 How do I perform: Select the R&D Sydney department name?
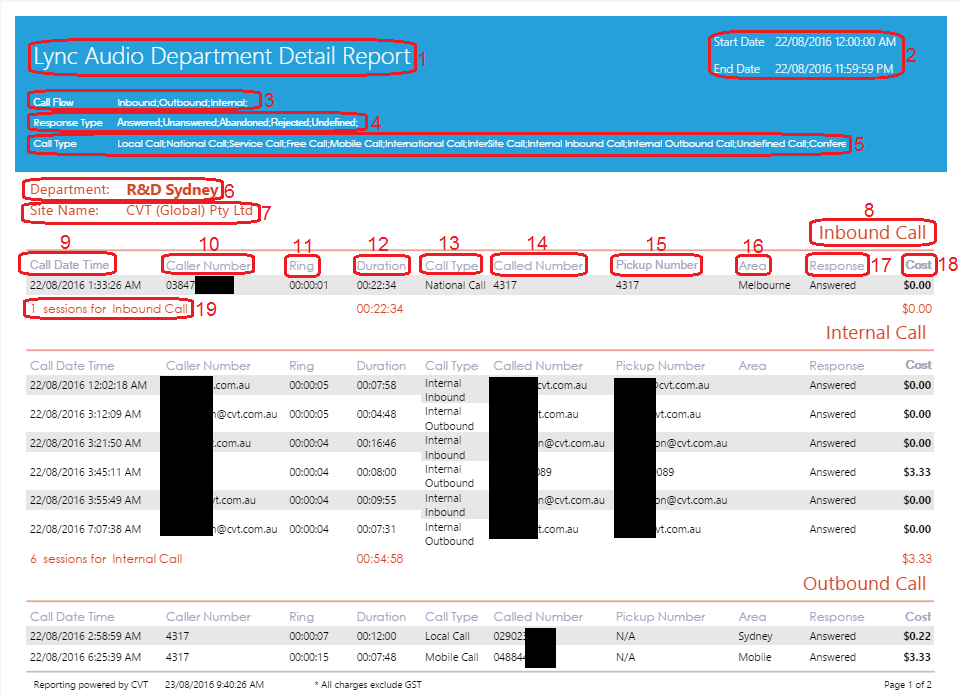(x=172, y=190)
